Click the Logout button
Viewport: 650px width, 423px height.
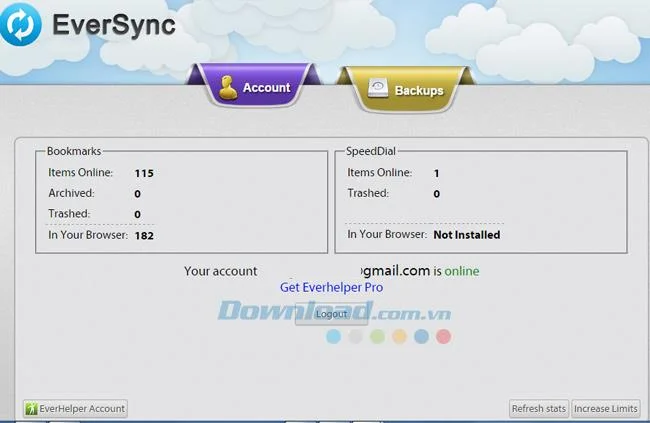click(331, 314)
